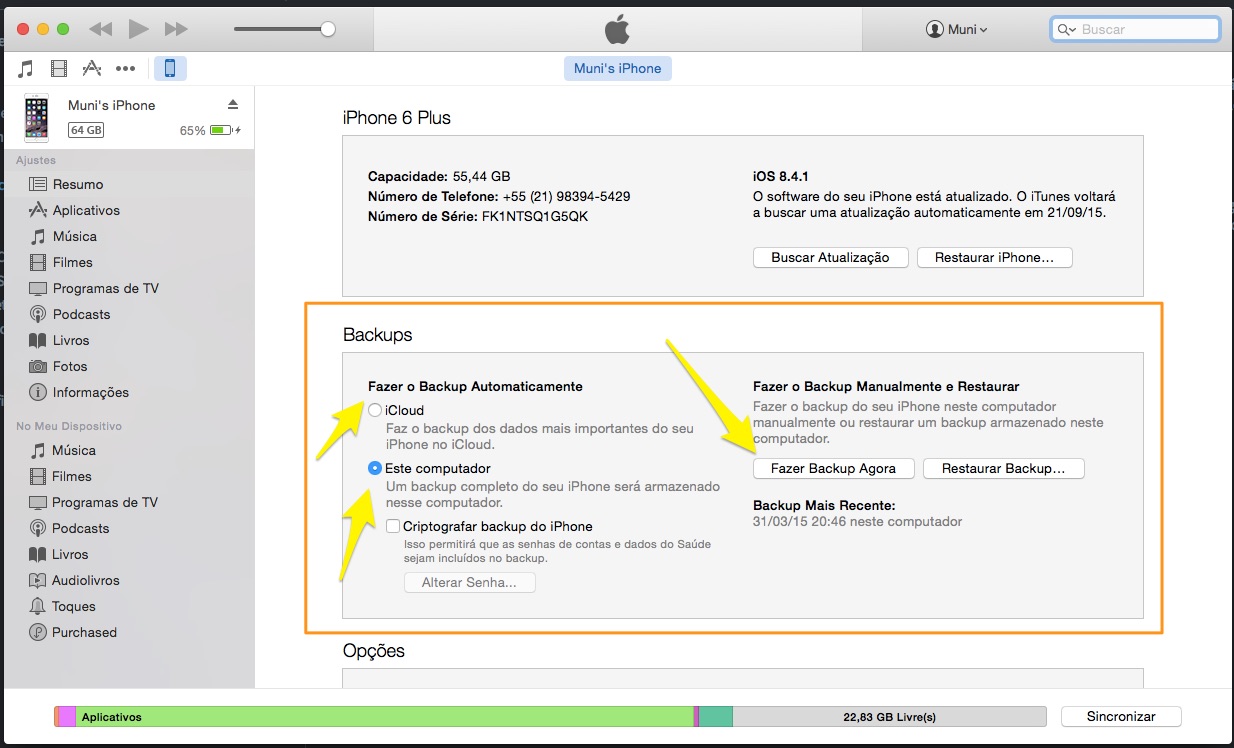Skip ahead with the next track button
The height and width of the screenshot is (748, 1234).
[x=176, y=29]
